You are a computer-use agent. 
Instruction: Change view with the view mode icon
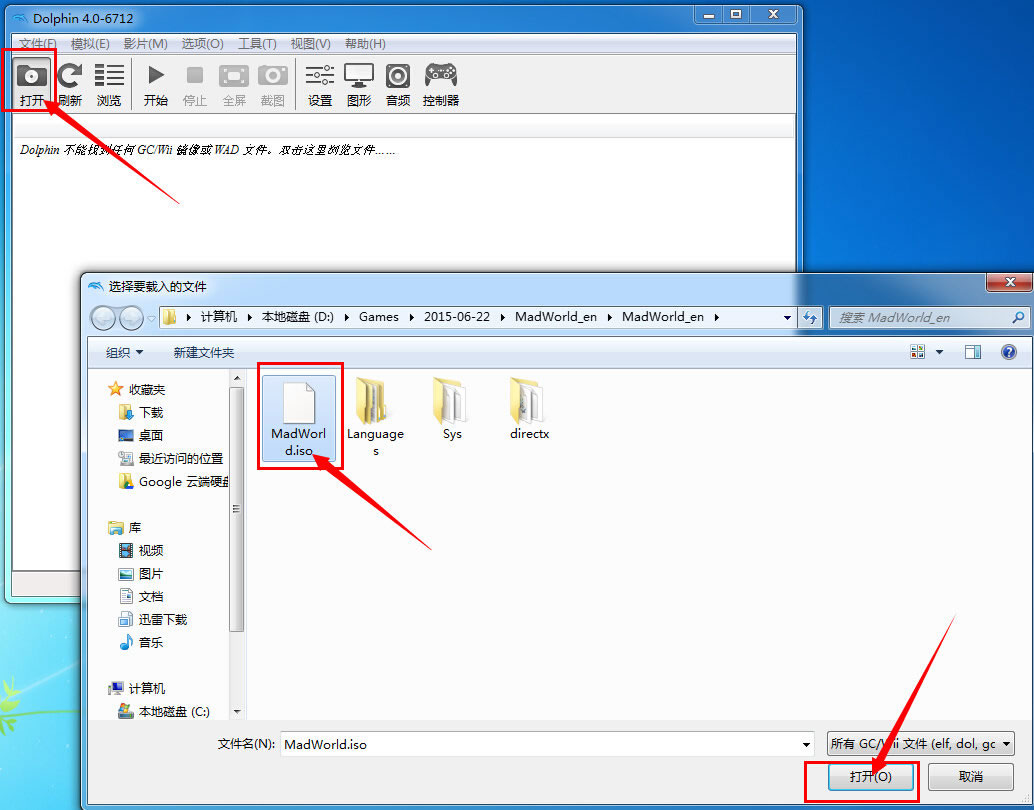click(917, 352)
